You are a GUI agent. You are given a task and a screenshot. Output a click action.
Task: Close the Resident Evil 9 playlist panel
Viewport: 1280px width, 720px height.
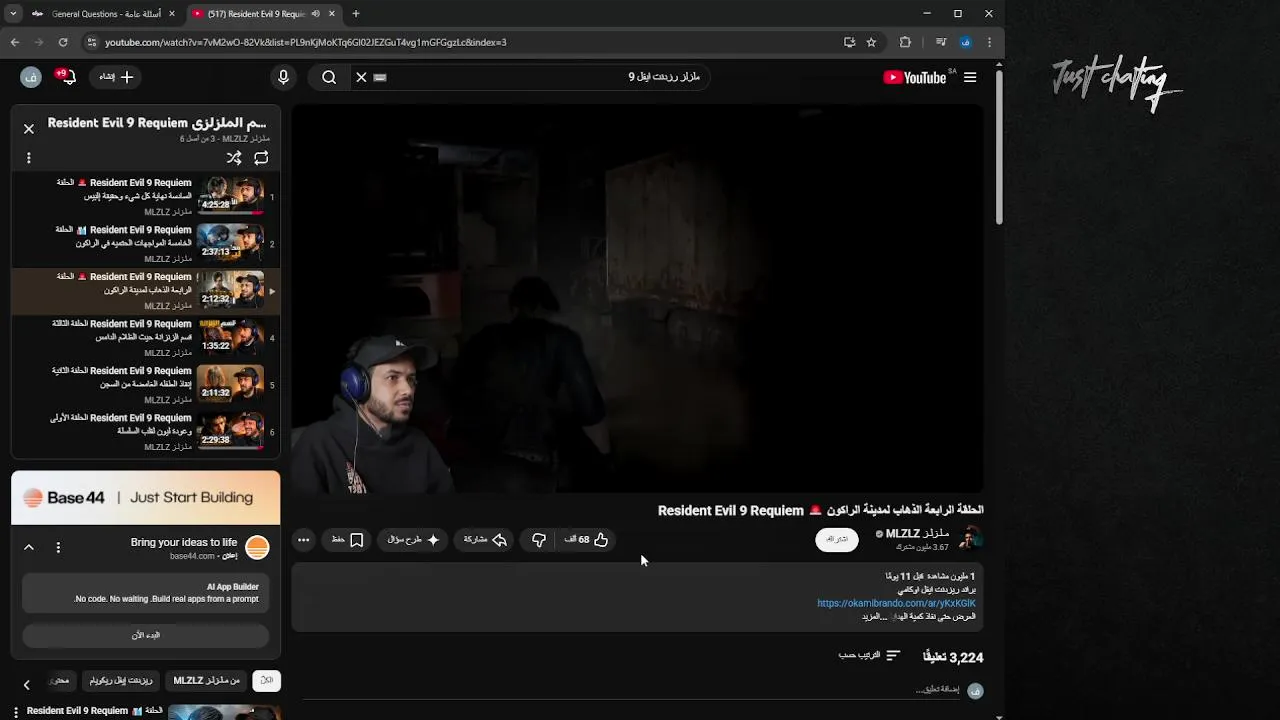pyautogui.click(x=29, y=129)
